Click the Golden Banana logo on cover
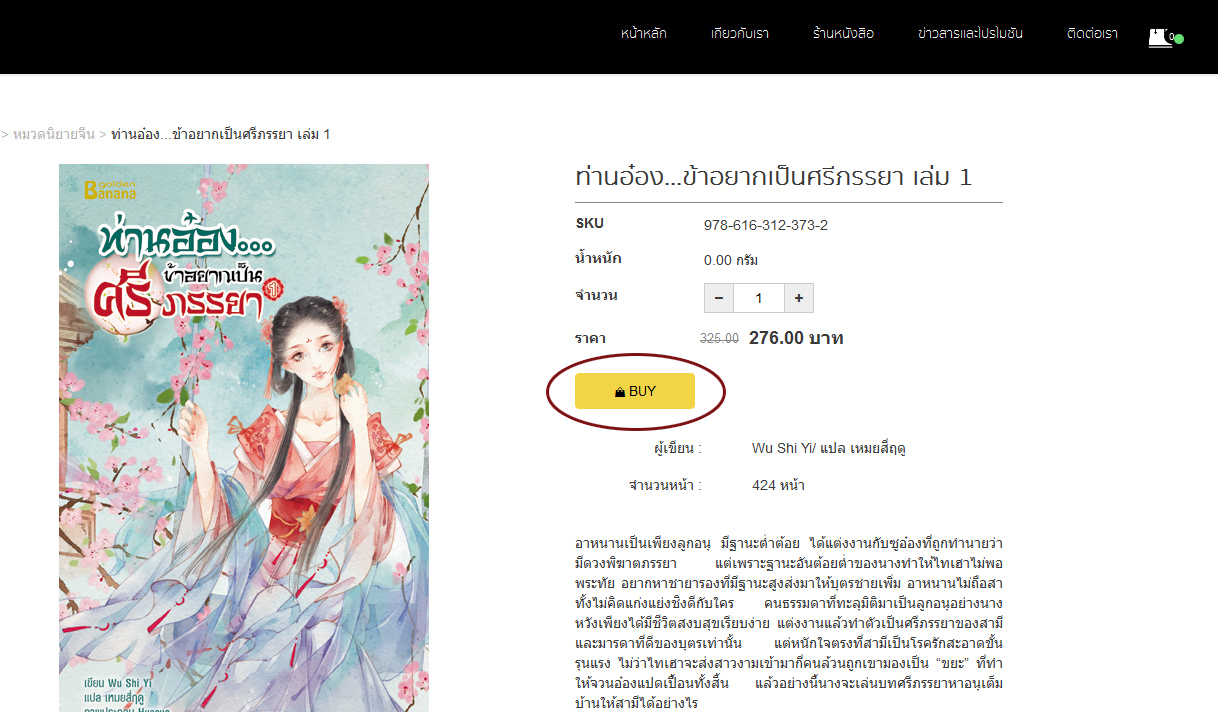This screenshot has height=712, width=1218. 110,189
